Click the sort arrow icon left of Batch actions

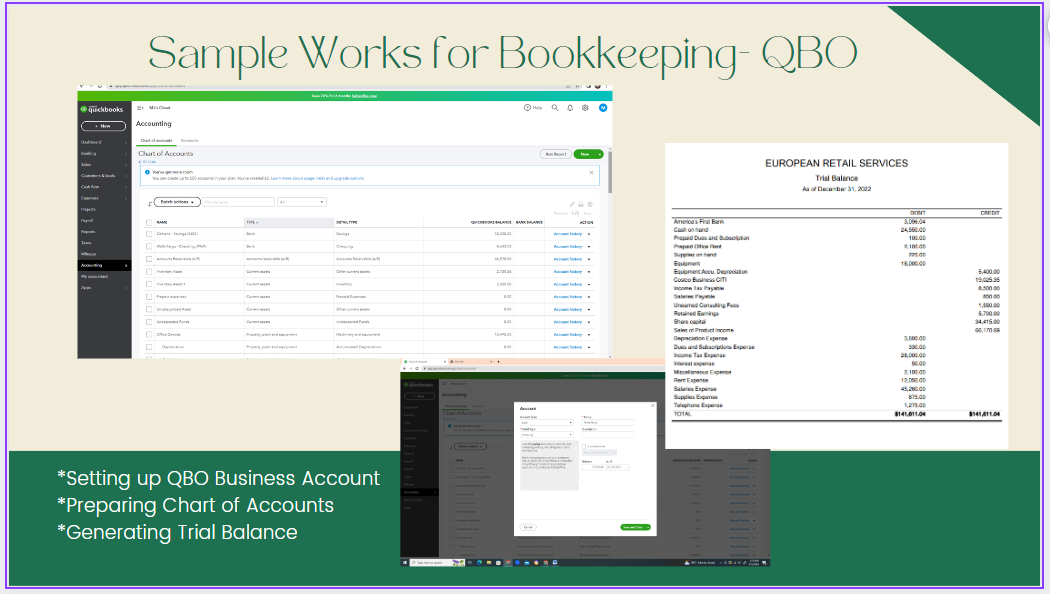149,204
